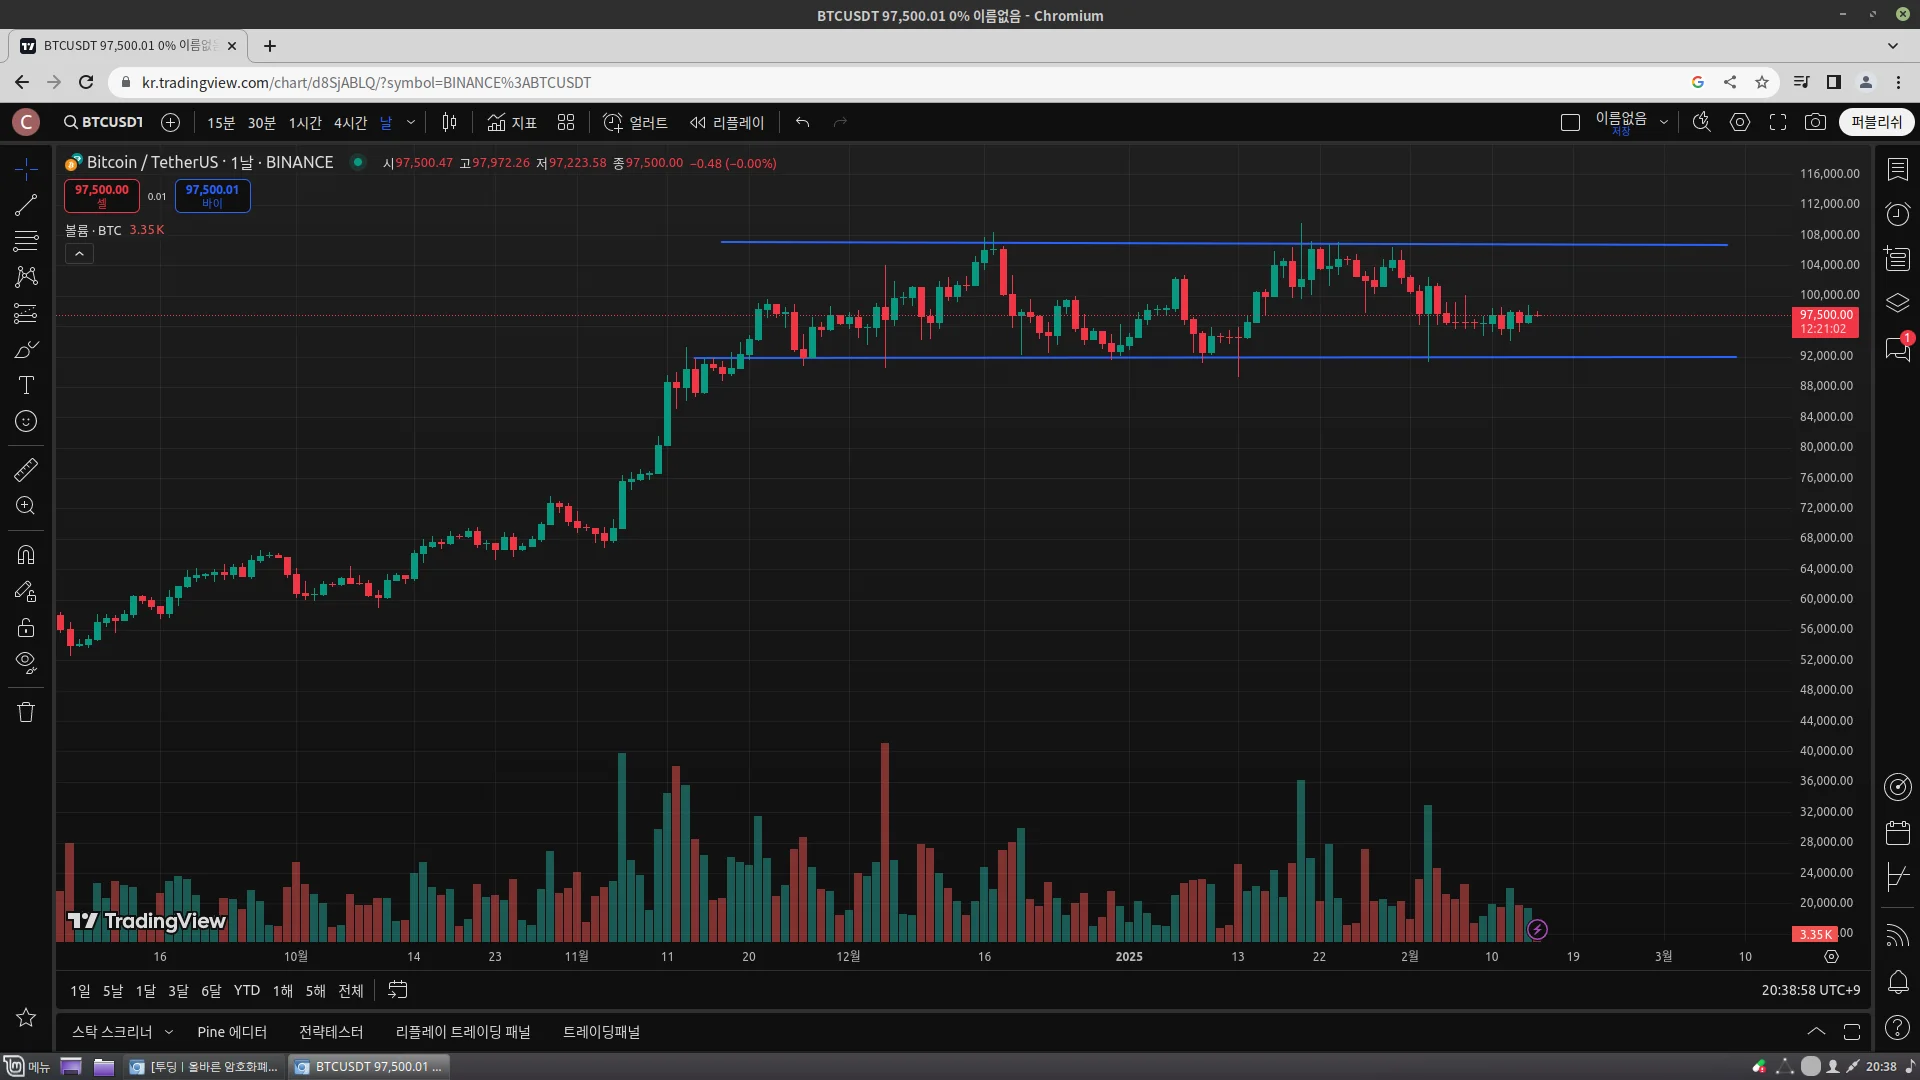Screen dimensions: 1920x1080
Task: Click the trash icon to remove drawings
Action: tap(26, 712)
